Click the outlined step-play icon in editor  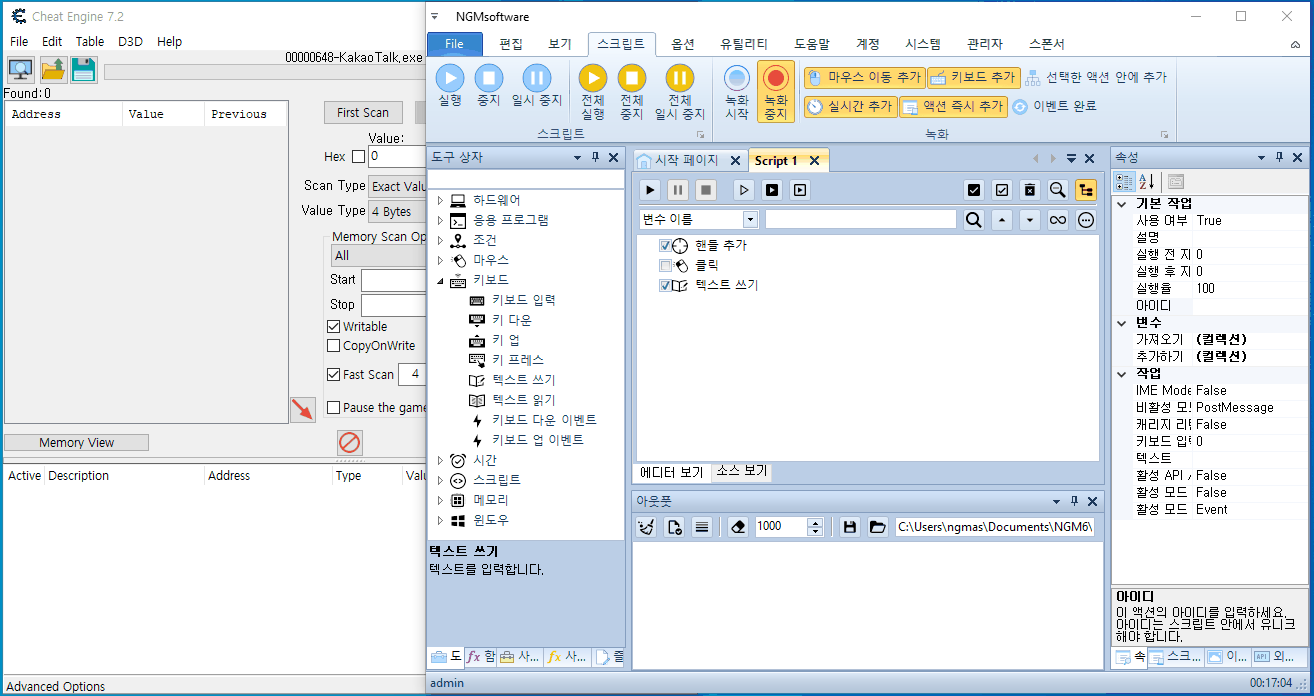[x=743, y=190]
